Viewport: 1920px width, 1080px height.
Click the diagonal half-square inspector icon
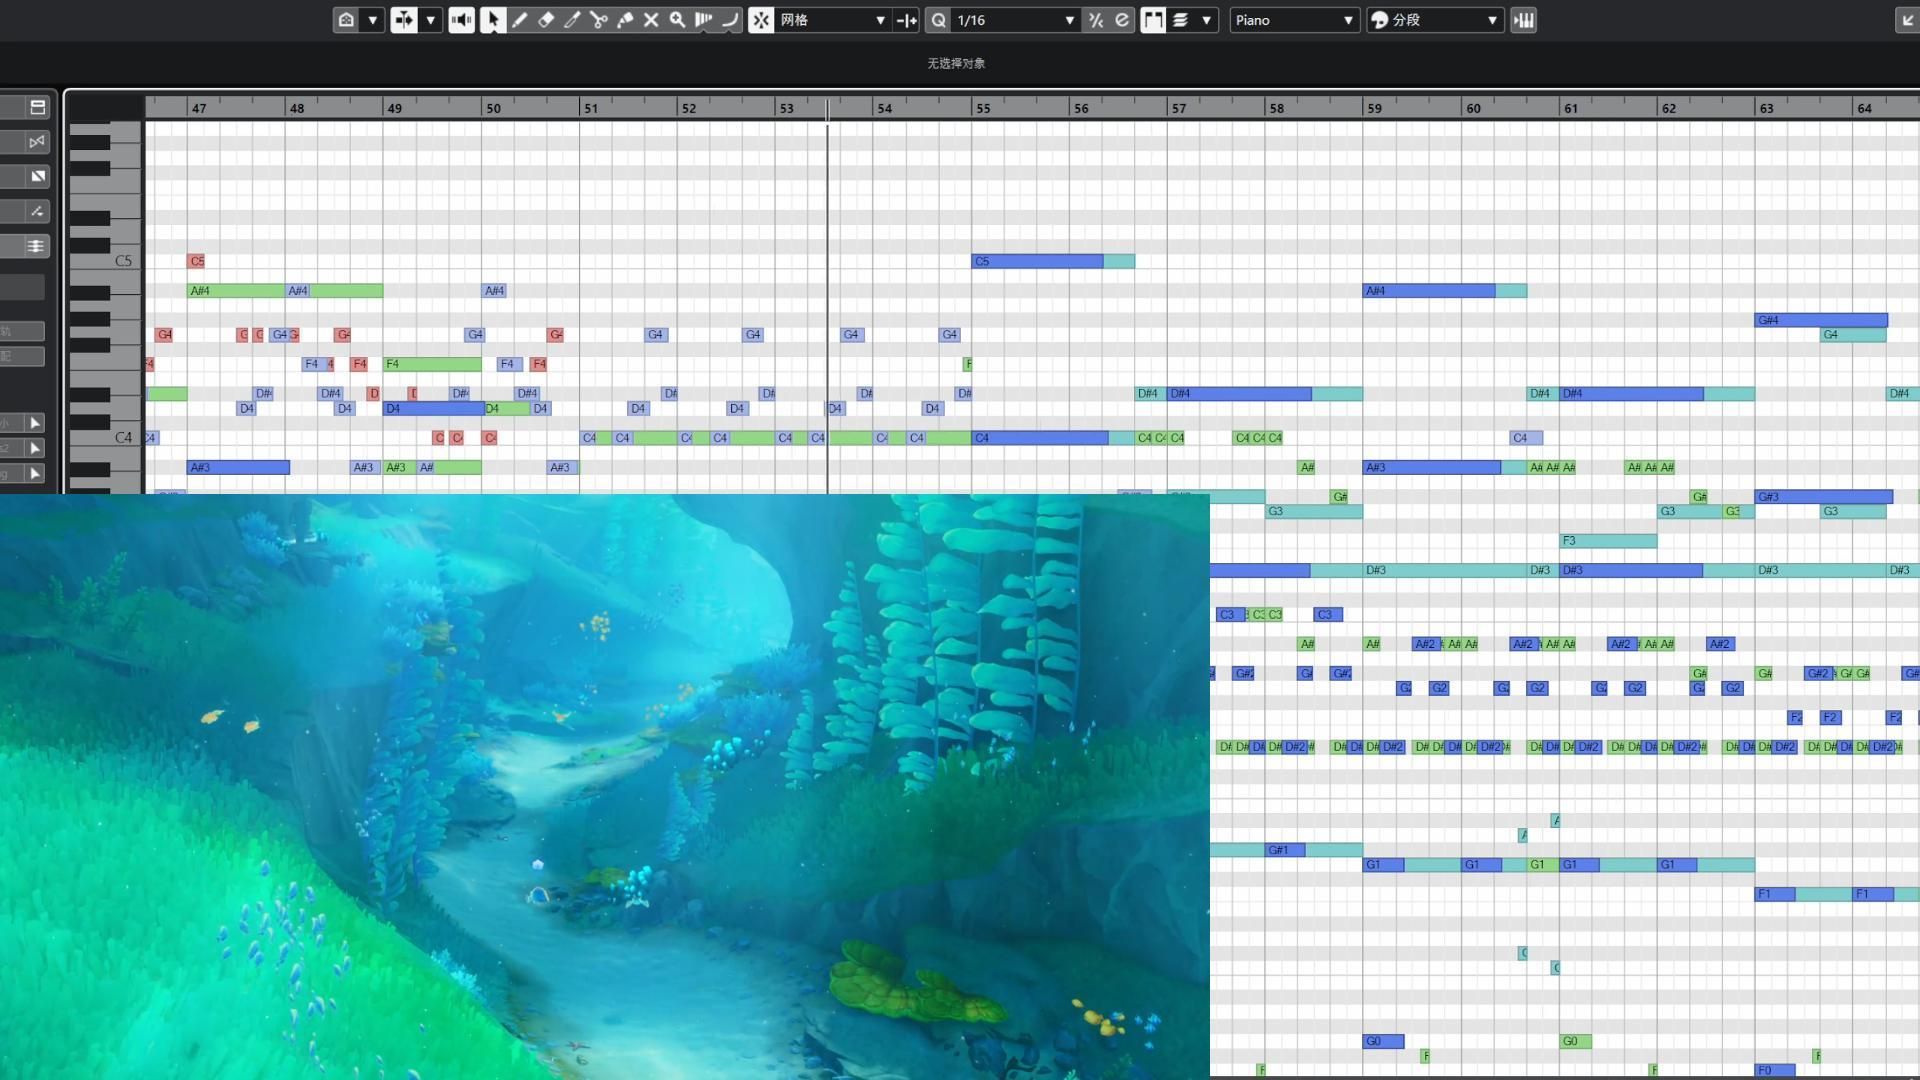point(37,176)
